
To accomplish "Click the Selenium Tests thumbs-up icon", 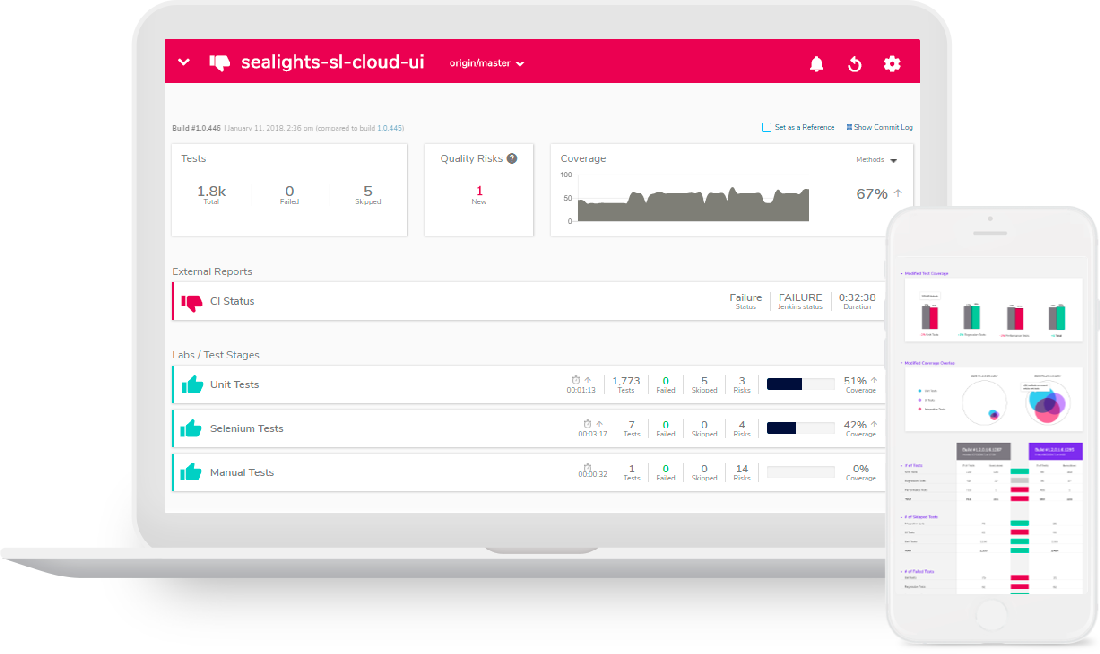I will (191, 429).
